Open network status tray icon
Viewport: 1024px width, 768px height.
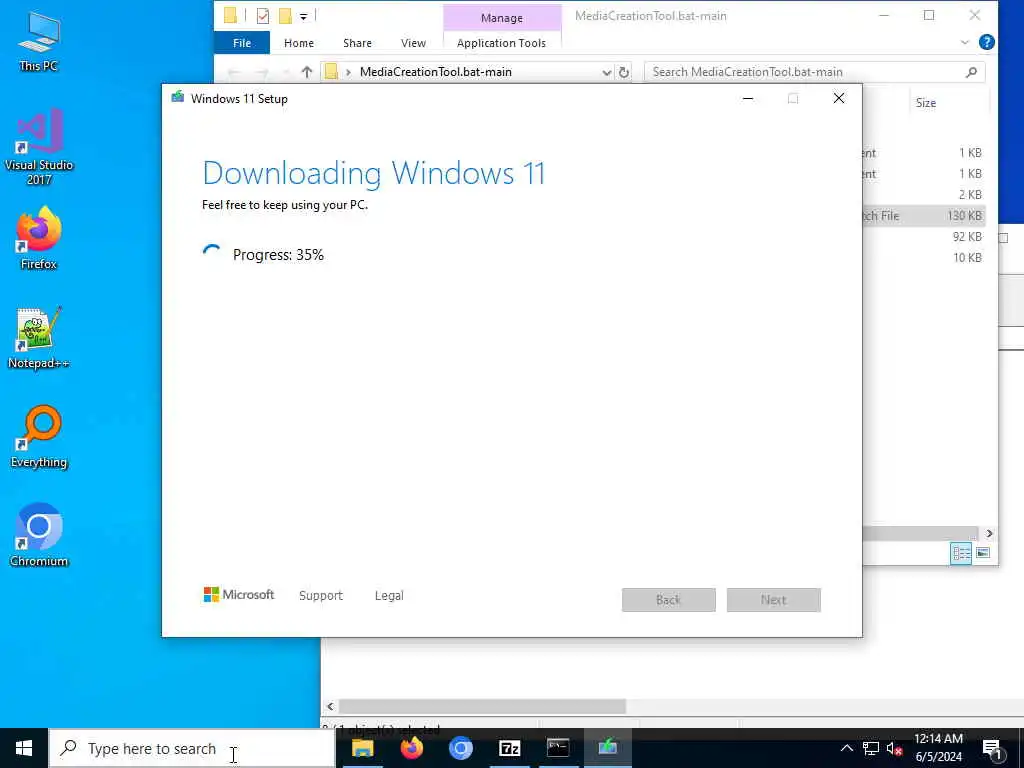pyautogui.click(x=871, y=748)
